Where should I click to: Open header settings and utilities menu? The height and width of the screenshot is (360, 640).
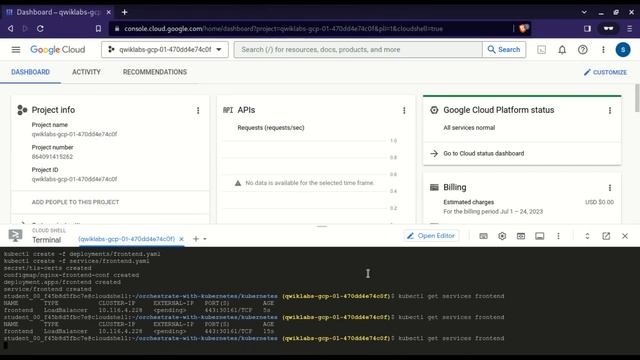tap(603, 50)
